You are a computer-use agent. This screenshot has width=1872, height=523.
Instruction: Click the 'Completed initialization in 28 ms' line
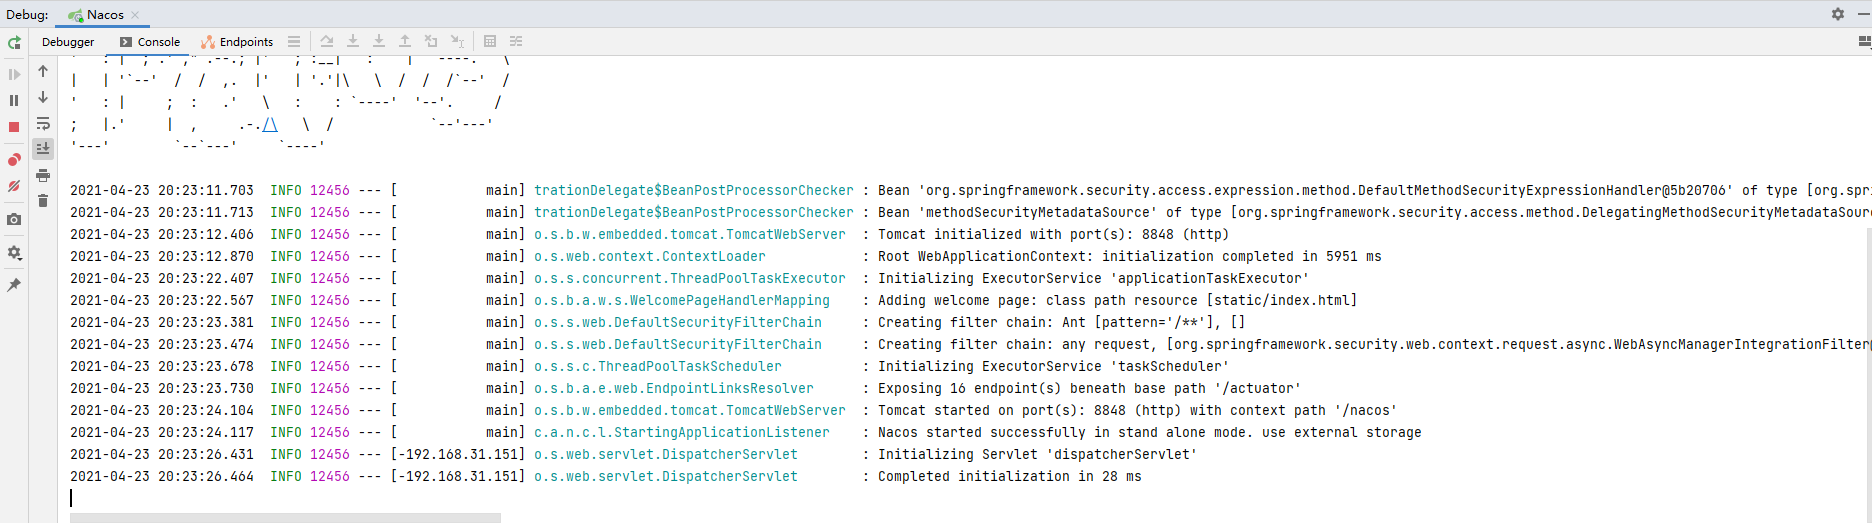1010,476
